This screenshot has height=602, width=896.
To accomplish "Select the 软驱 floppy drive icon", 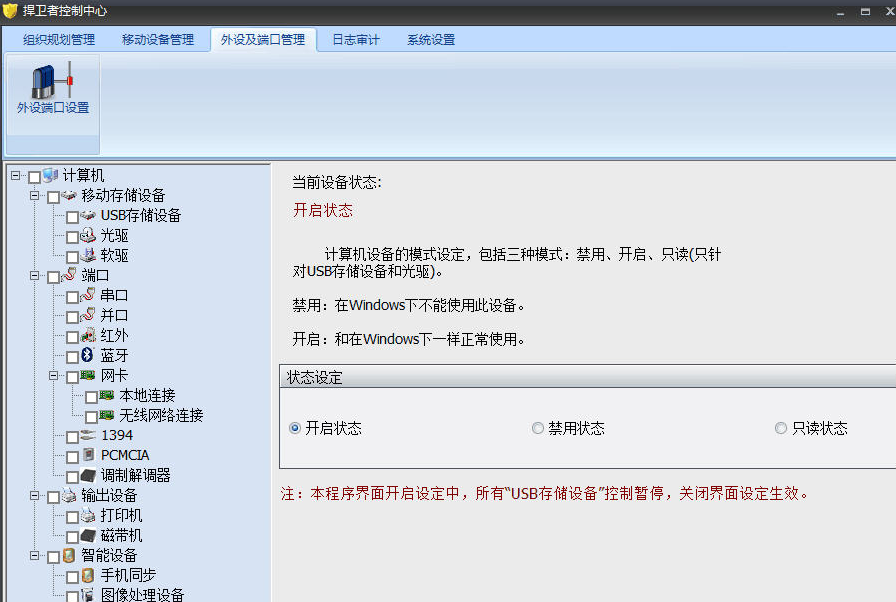I will coord(89,255).
